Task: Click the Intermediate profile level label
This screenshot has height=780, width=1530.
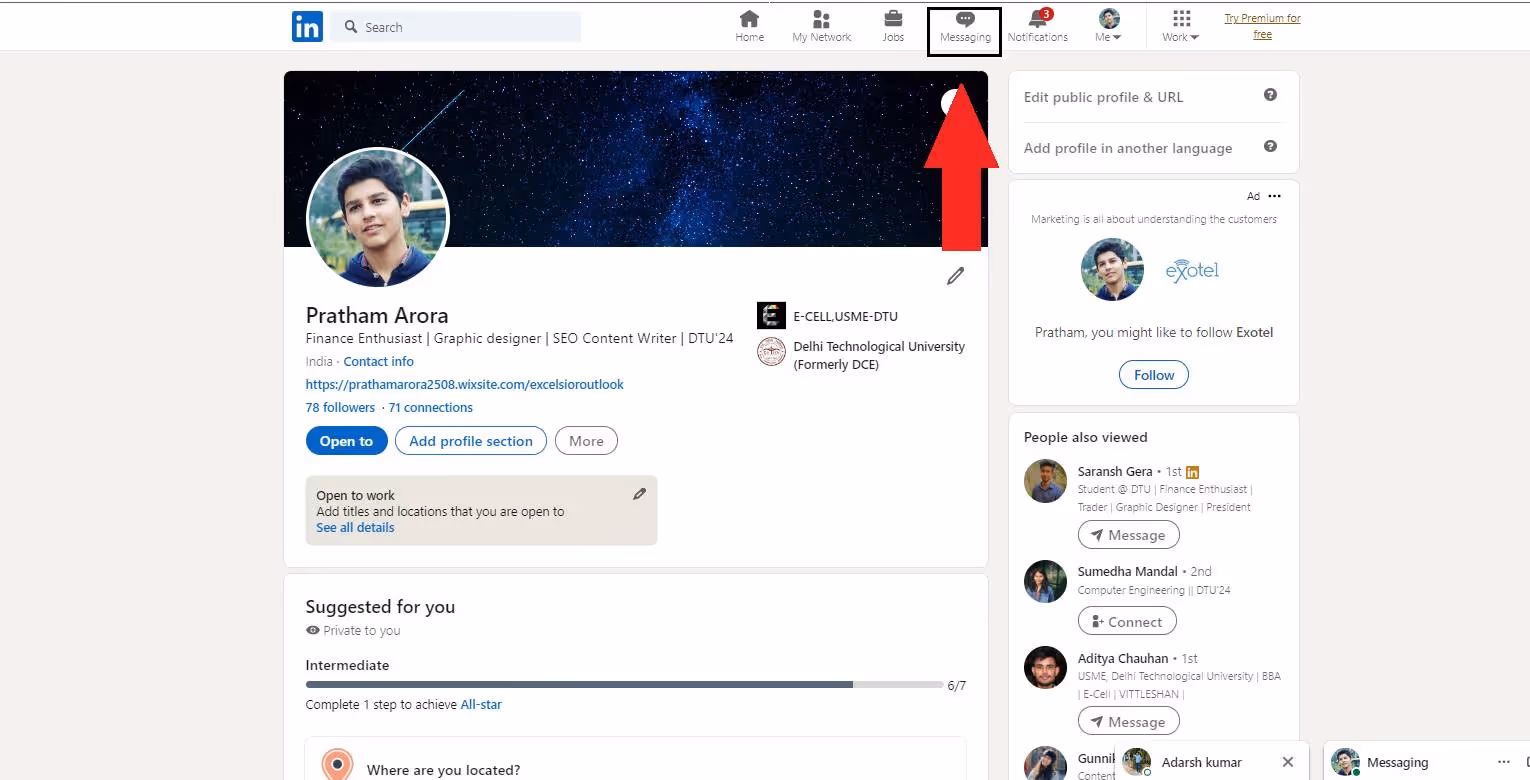Action: [x=347, y=665]
